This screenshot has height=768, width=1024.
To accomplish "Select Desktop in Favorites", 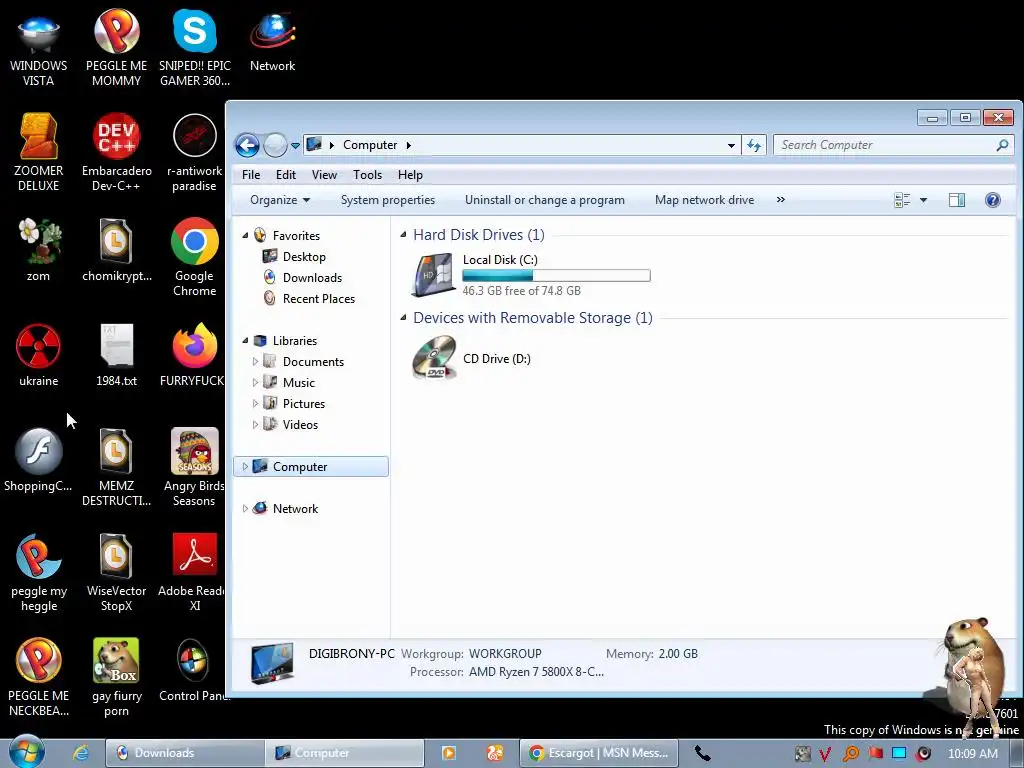I will tap(294, 257).
